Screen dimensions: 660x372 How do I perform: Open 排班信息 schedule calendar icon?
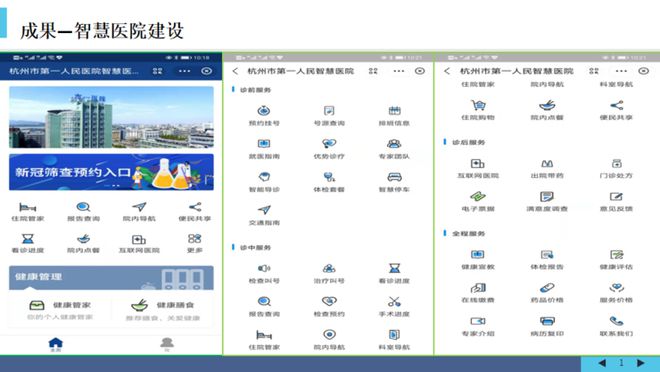(x=394, y=111)
